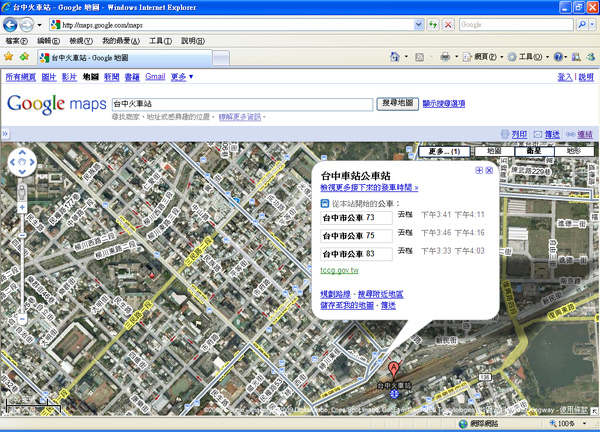Open the Print dropdown arrow
The image size is (600, 432).
pyautogui.click(x=456, y=57)
